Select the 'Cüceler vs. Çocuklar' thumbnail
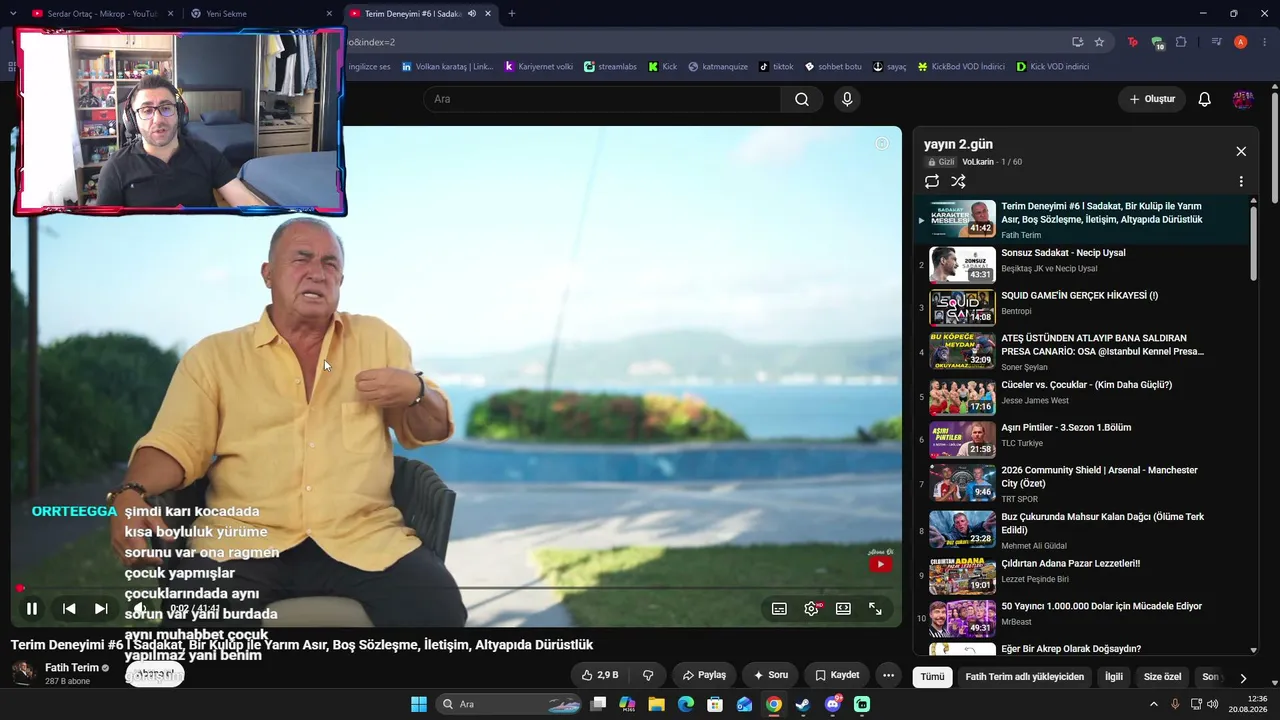The height and width of the screenshot is (720, 1280). point(962,397)
